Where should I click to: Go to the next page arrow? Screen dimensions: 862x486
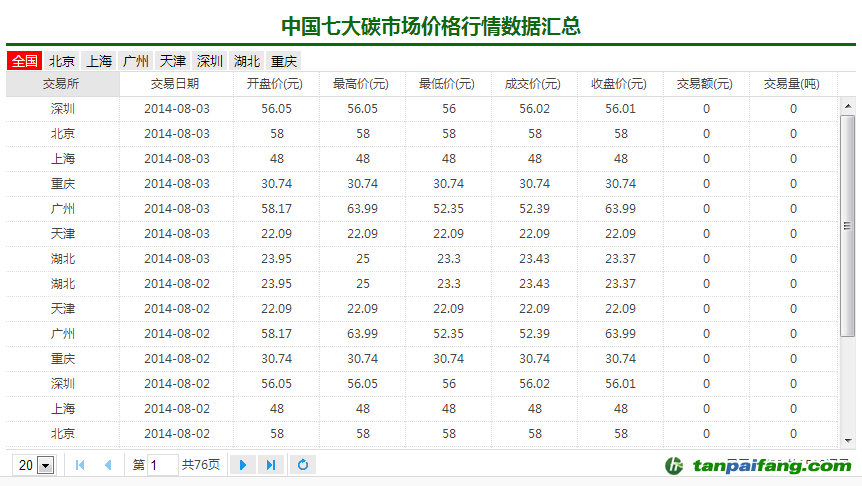click(x=242, y=465)
